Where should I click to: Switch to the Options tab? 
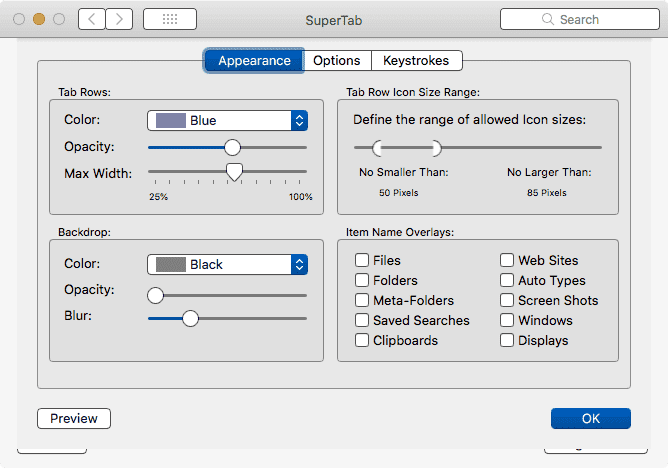pos(337,60)
